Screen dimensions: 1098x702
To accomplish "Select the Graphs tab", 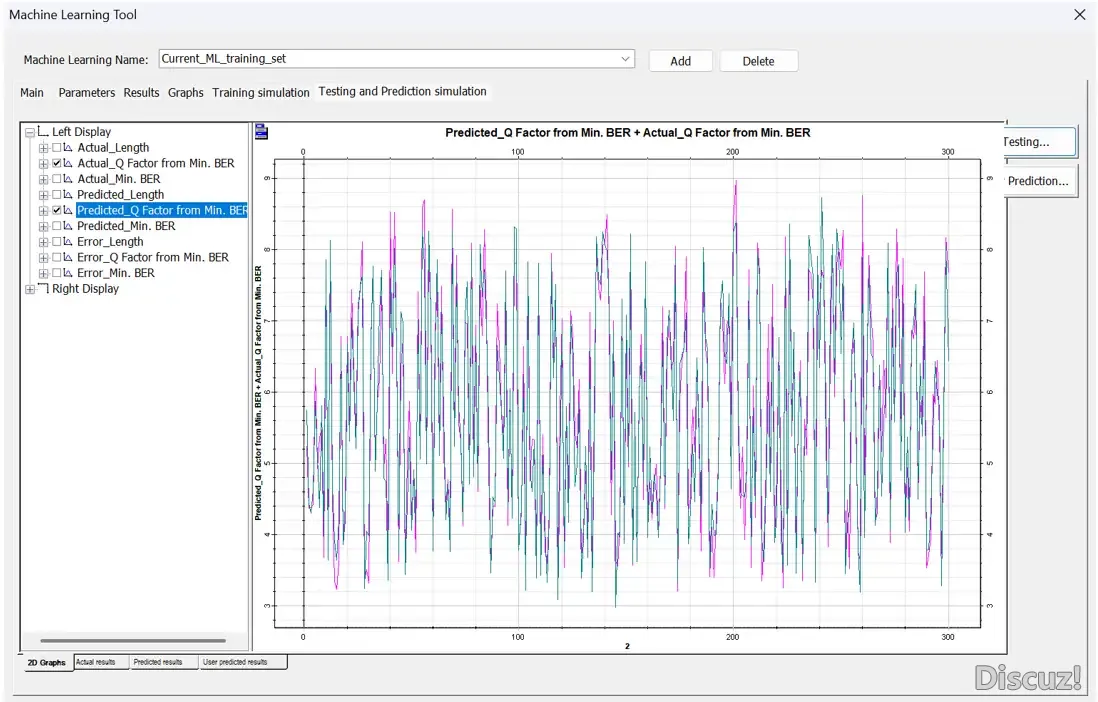I will (x=186, y=92).
